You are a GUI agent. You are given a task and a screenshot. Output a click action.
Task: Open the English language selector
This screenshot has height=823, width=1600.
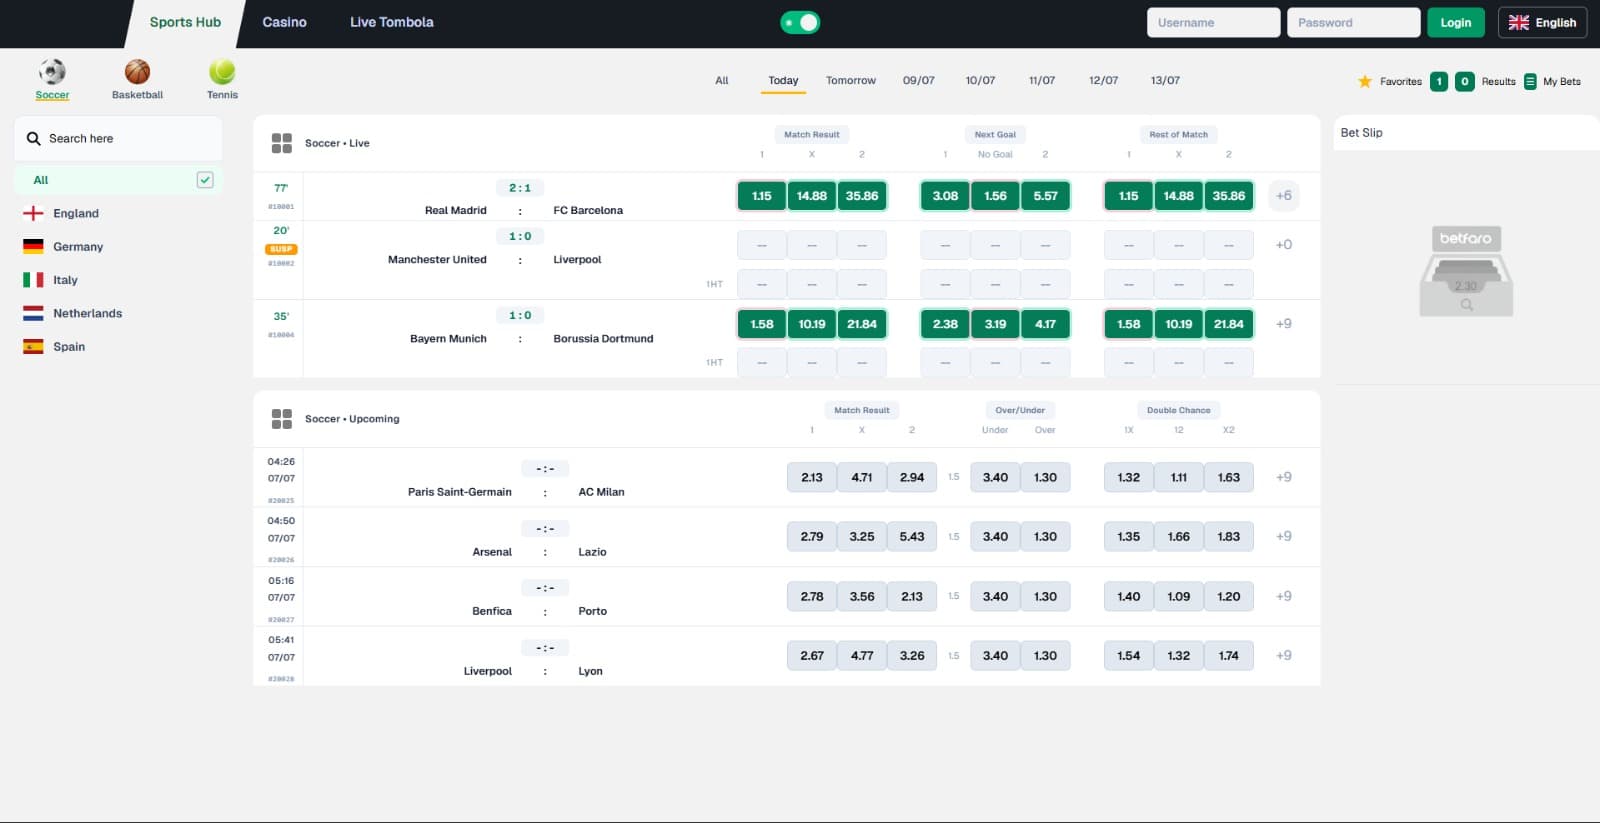[x=1542, y=23]
